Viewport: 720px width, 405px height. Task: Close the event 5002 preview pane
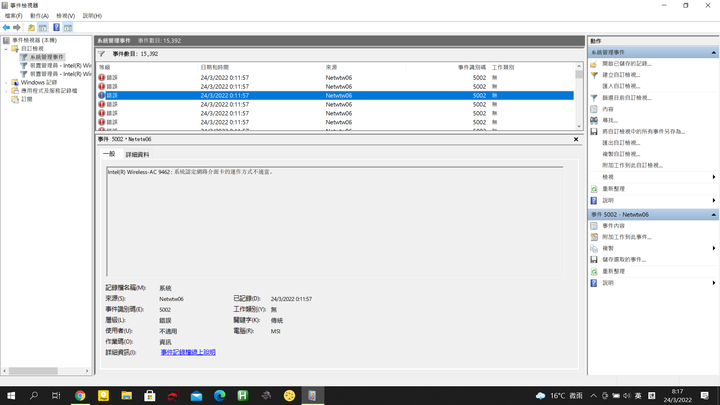[x=576, y=139]
